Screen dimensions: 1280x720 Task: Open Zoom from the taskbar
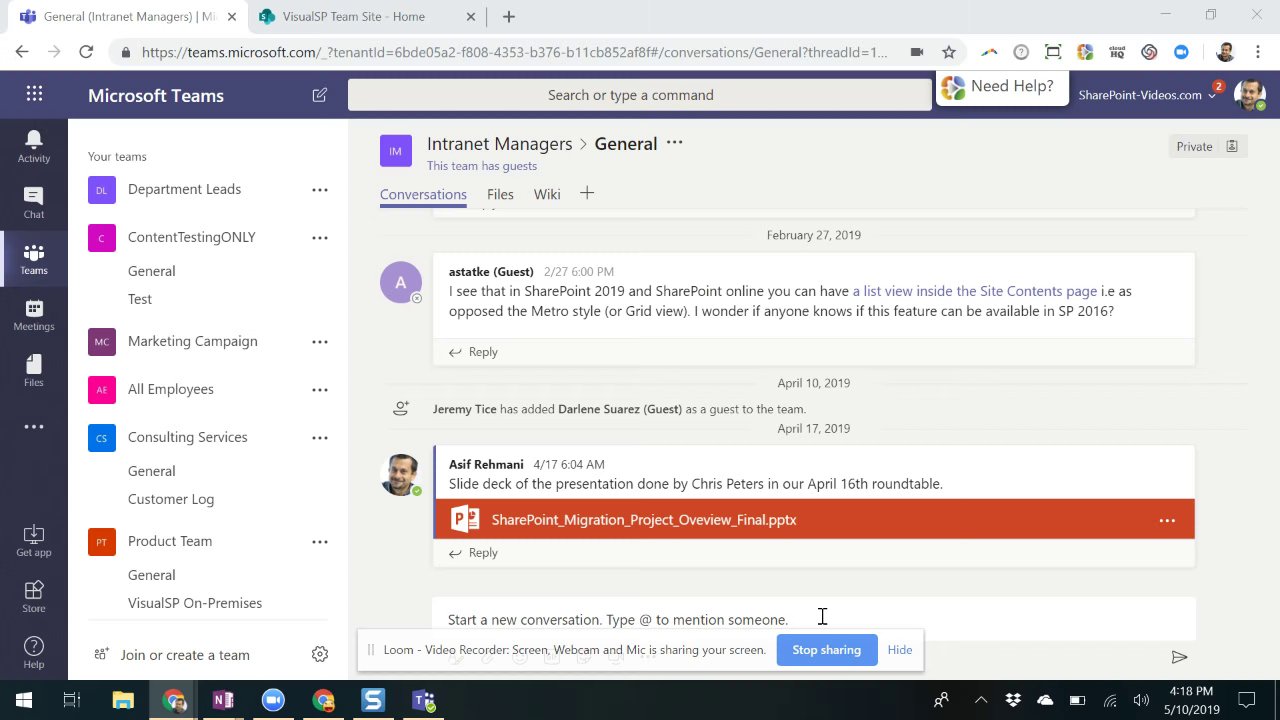(273, 700)
